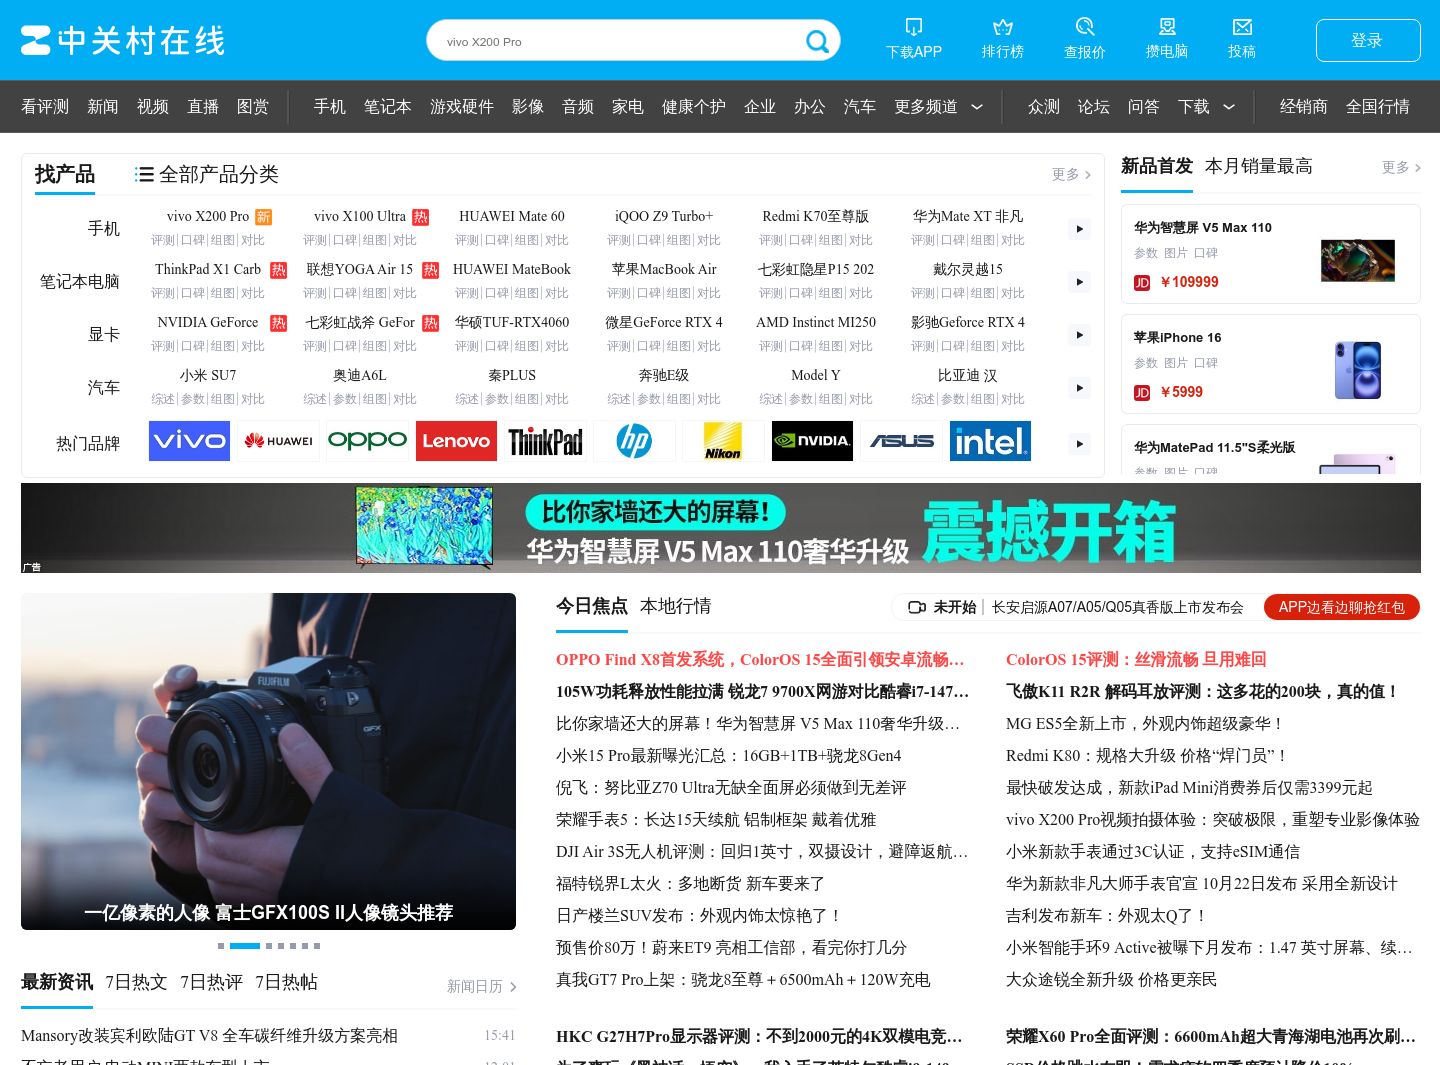Open the Nikon brand logo
Image resolution: width=1440 pixels, height=1065 pixels.
723,441
